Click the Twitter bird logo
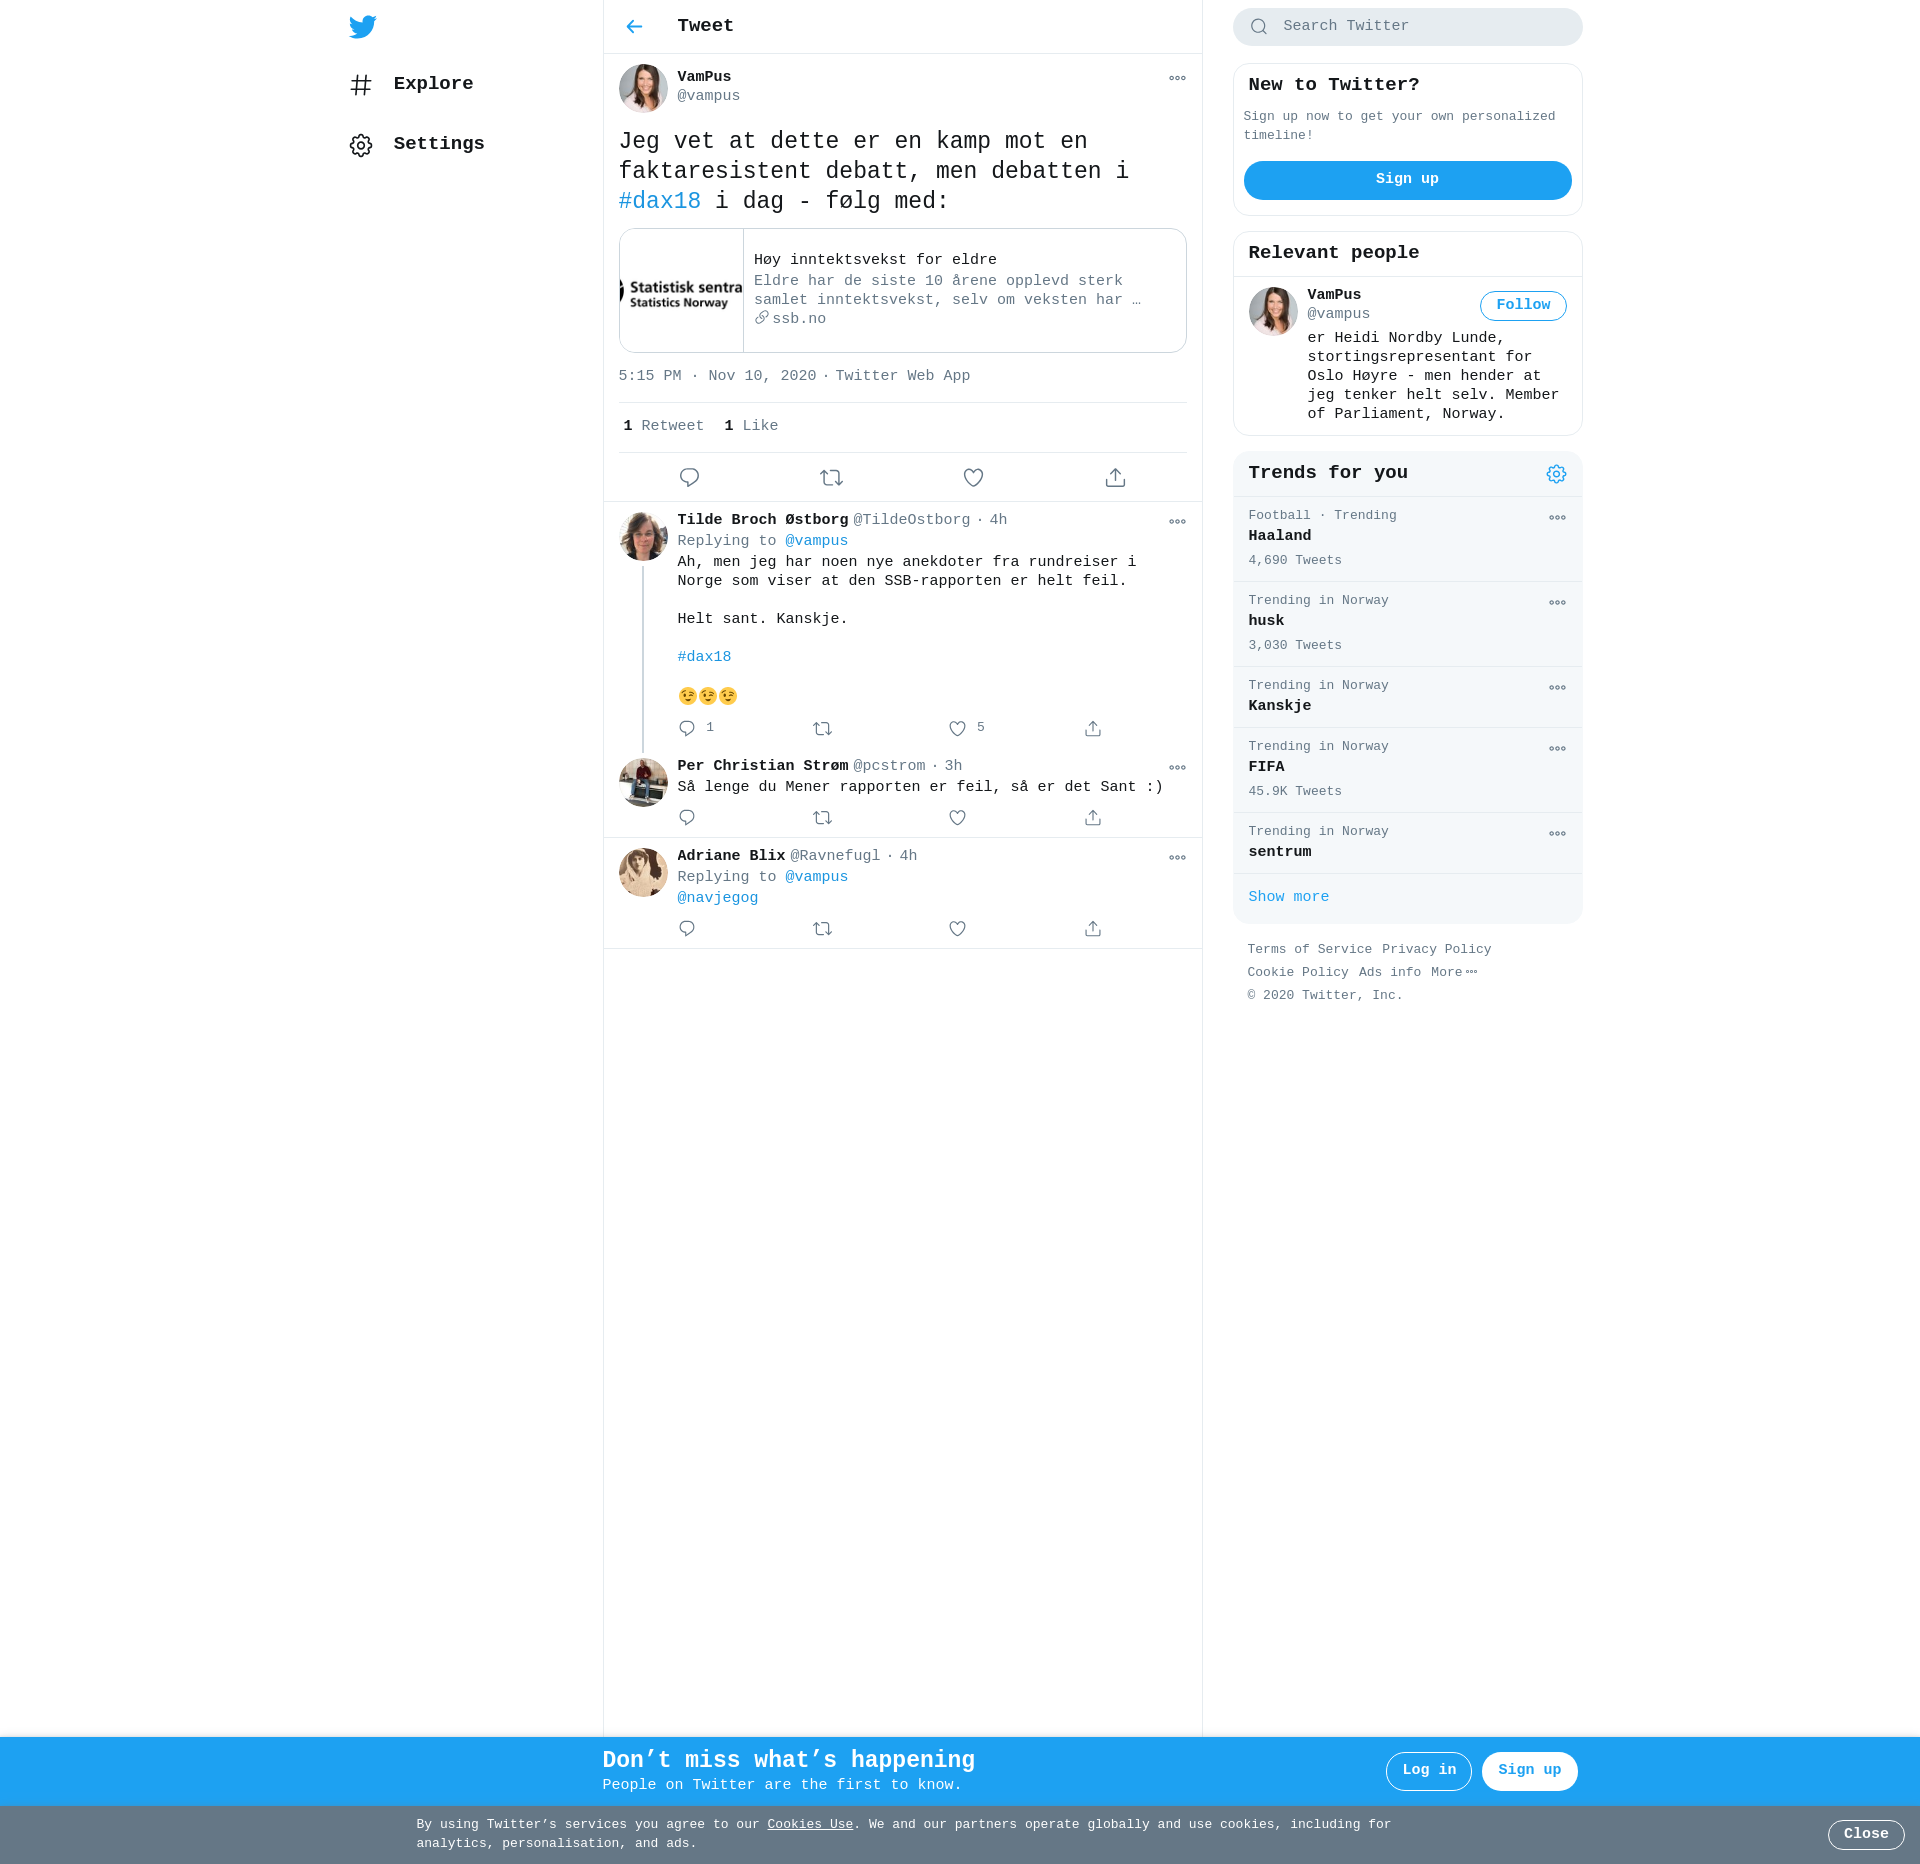Image resolution: width=1920 pixels, height=1864 pixels. tap(362, 27)
